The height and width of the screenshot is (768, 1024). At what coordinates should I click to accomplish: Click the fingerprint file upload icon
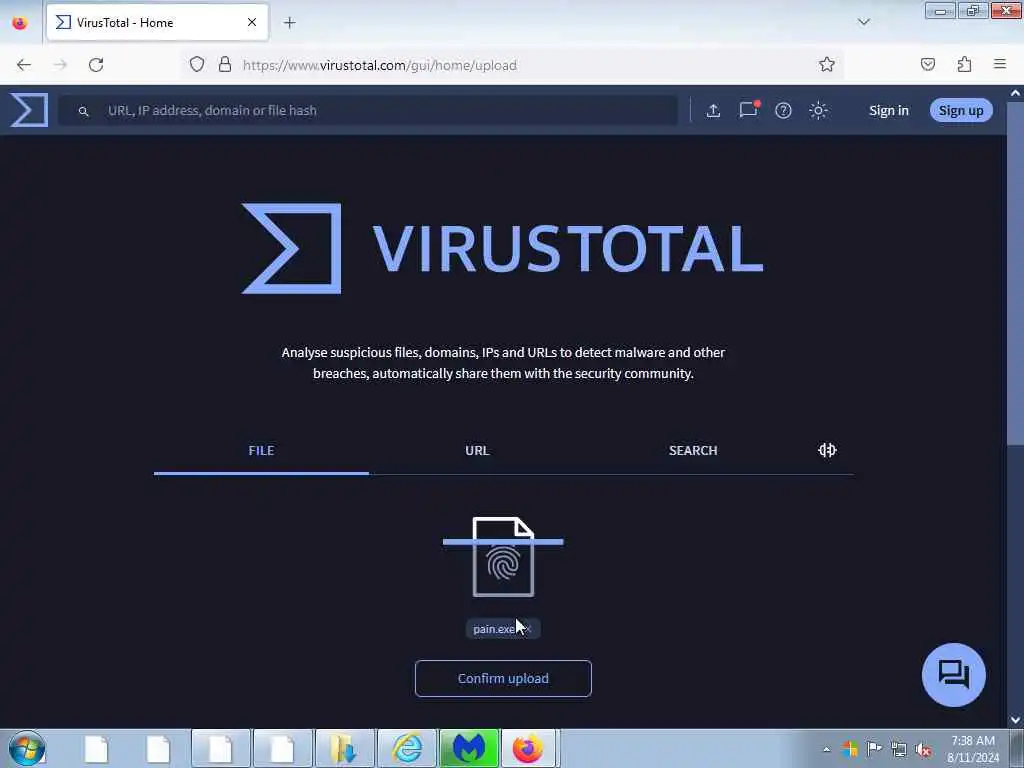503,556
